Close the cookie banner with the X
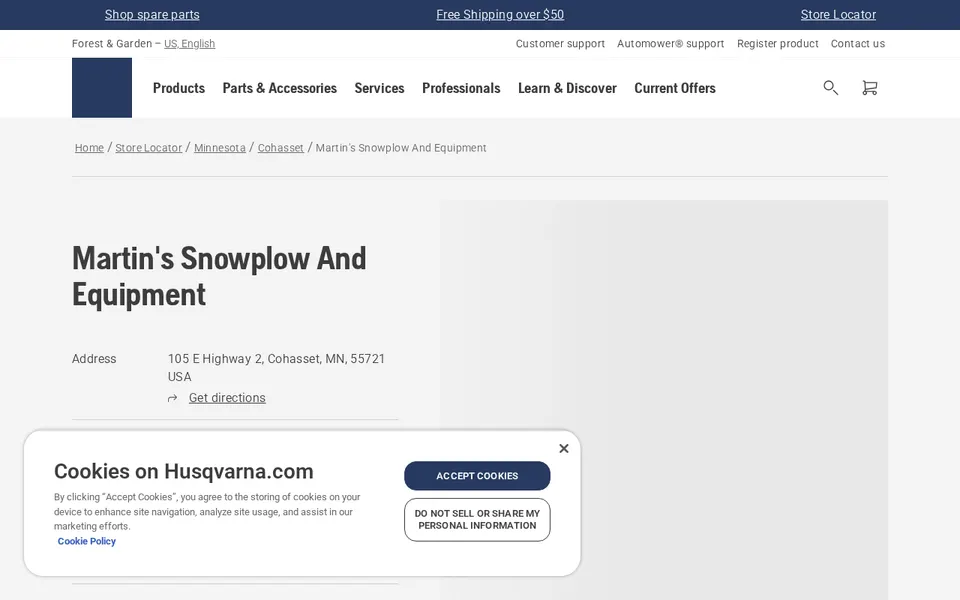Viewport: 960px width, 600px height. click(x=564, y=449)
